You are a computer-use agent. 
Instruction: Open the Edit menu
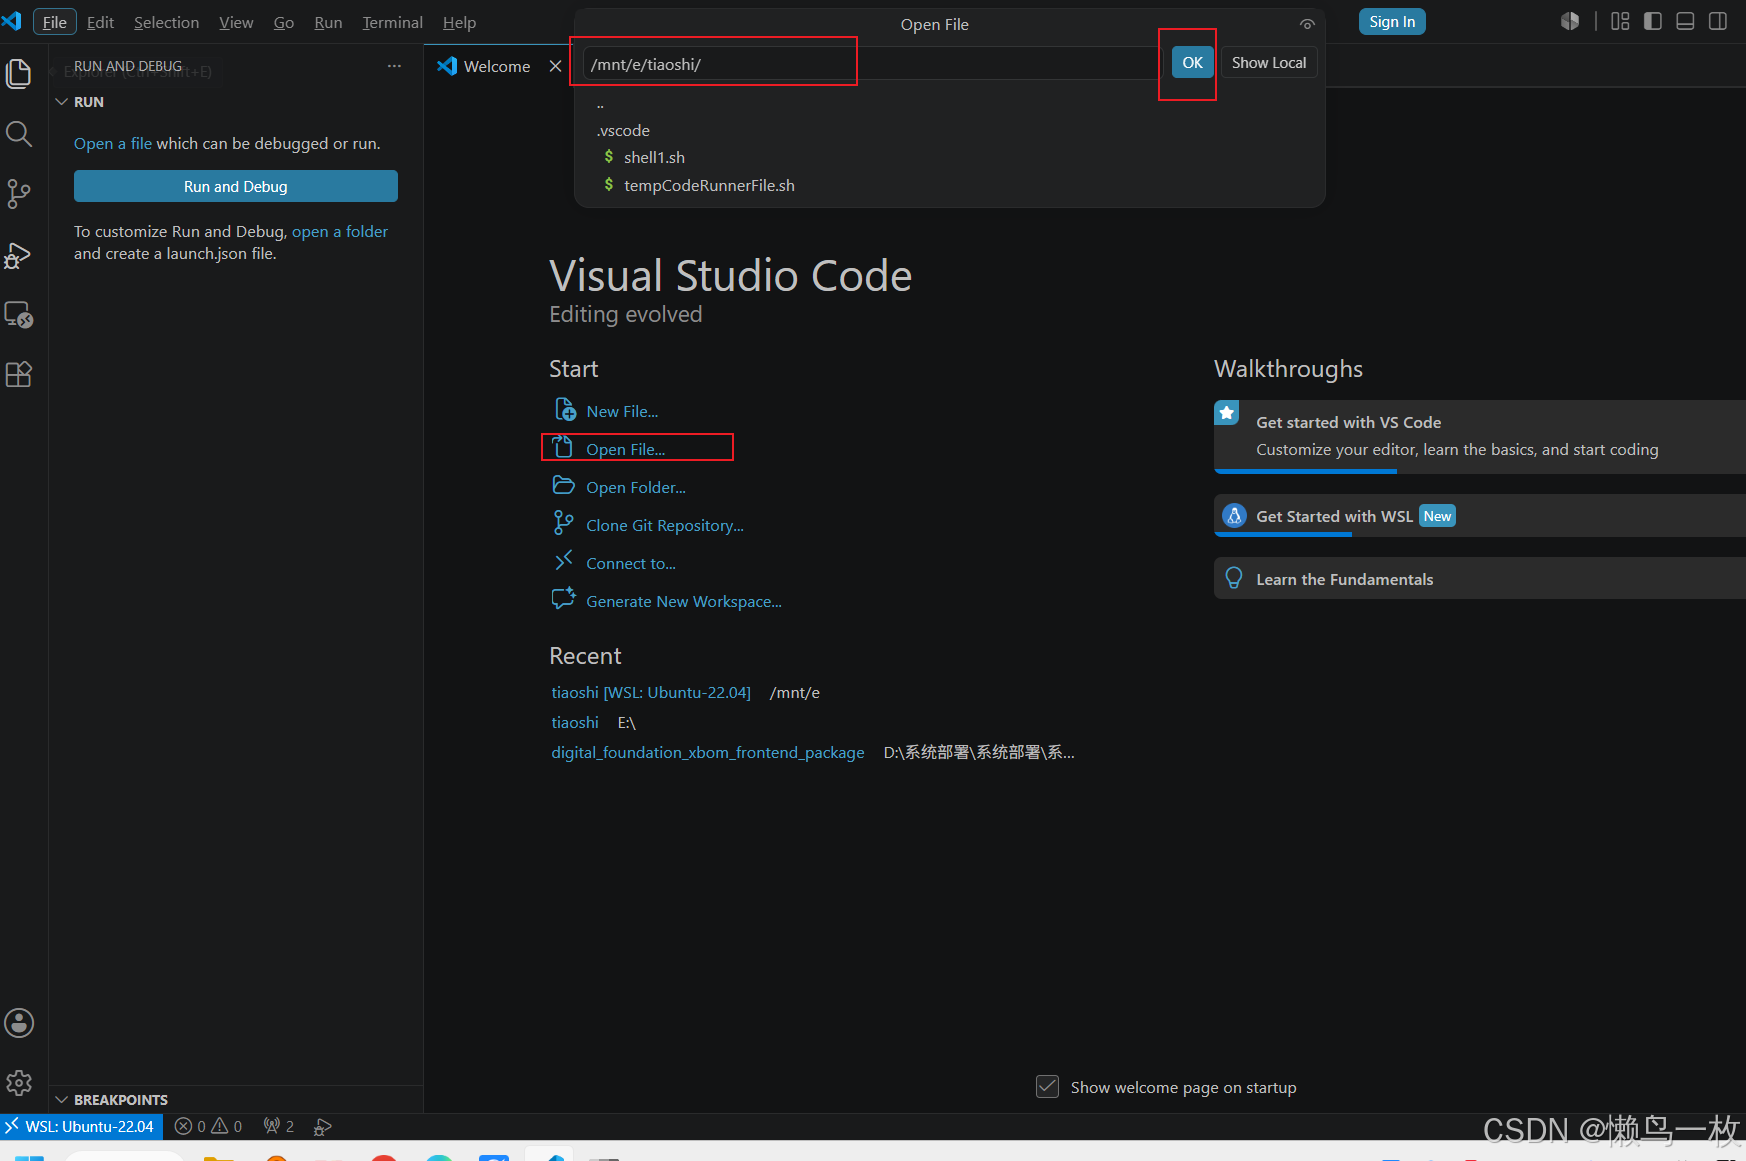(100, 22)
